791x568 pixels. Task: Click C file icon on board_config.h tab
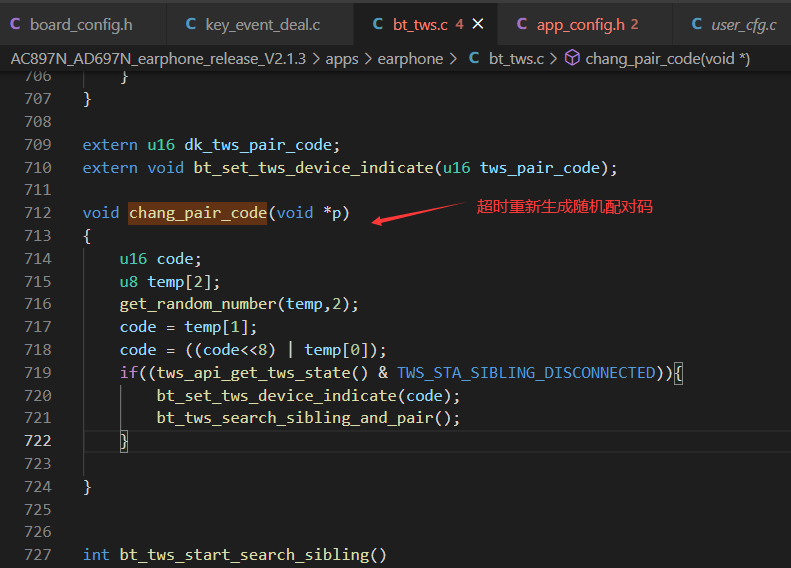tap(15, 24)
